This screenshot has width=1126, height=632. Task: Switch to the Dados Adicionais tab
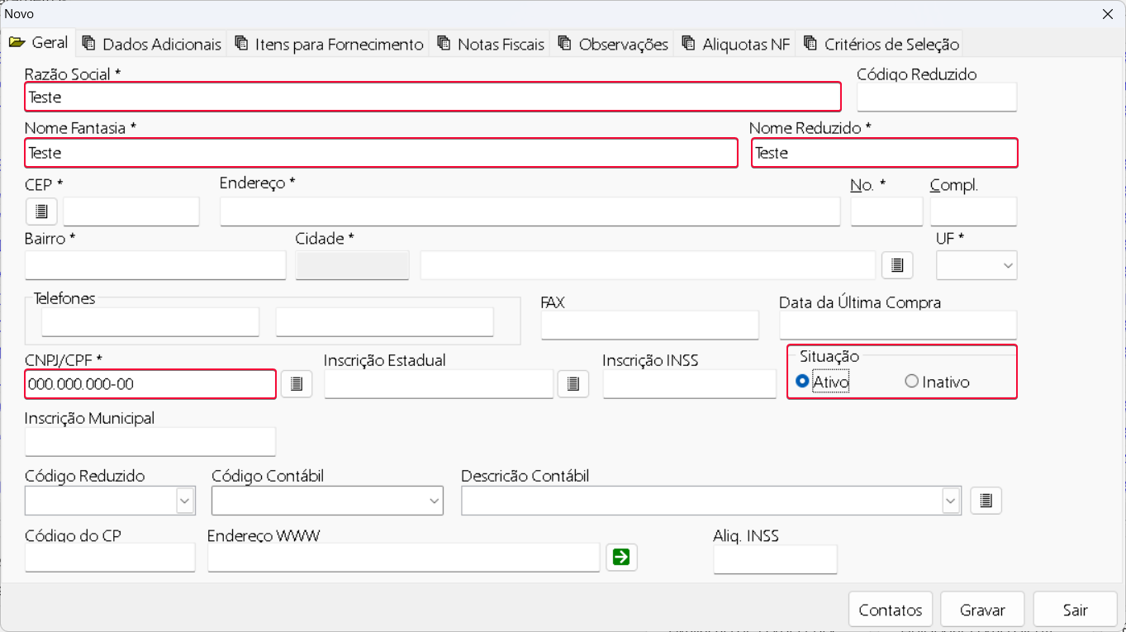pyautogui.click(x=152, y=44)
